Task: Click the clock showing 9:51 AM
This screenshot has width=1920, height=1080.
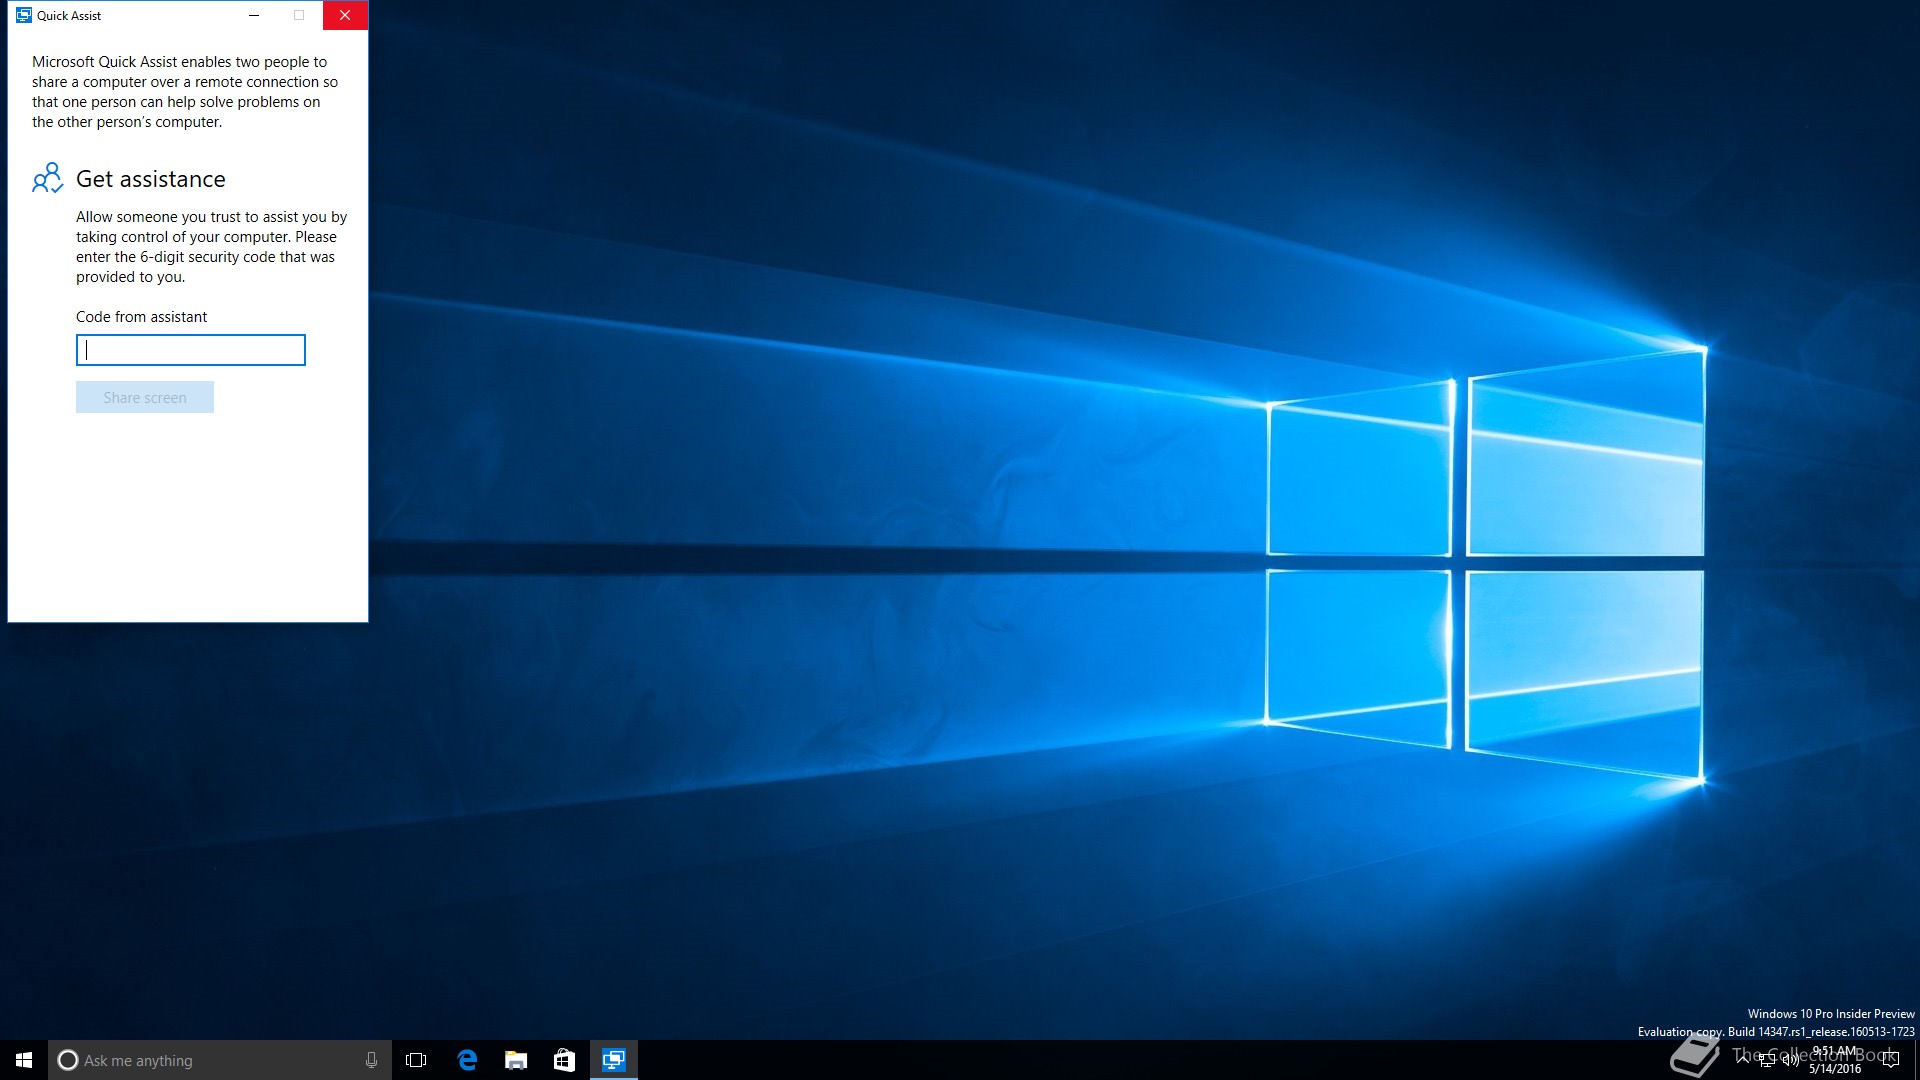Action: click(1835, 1060)
